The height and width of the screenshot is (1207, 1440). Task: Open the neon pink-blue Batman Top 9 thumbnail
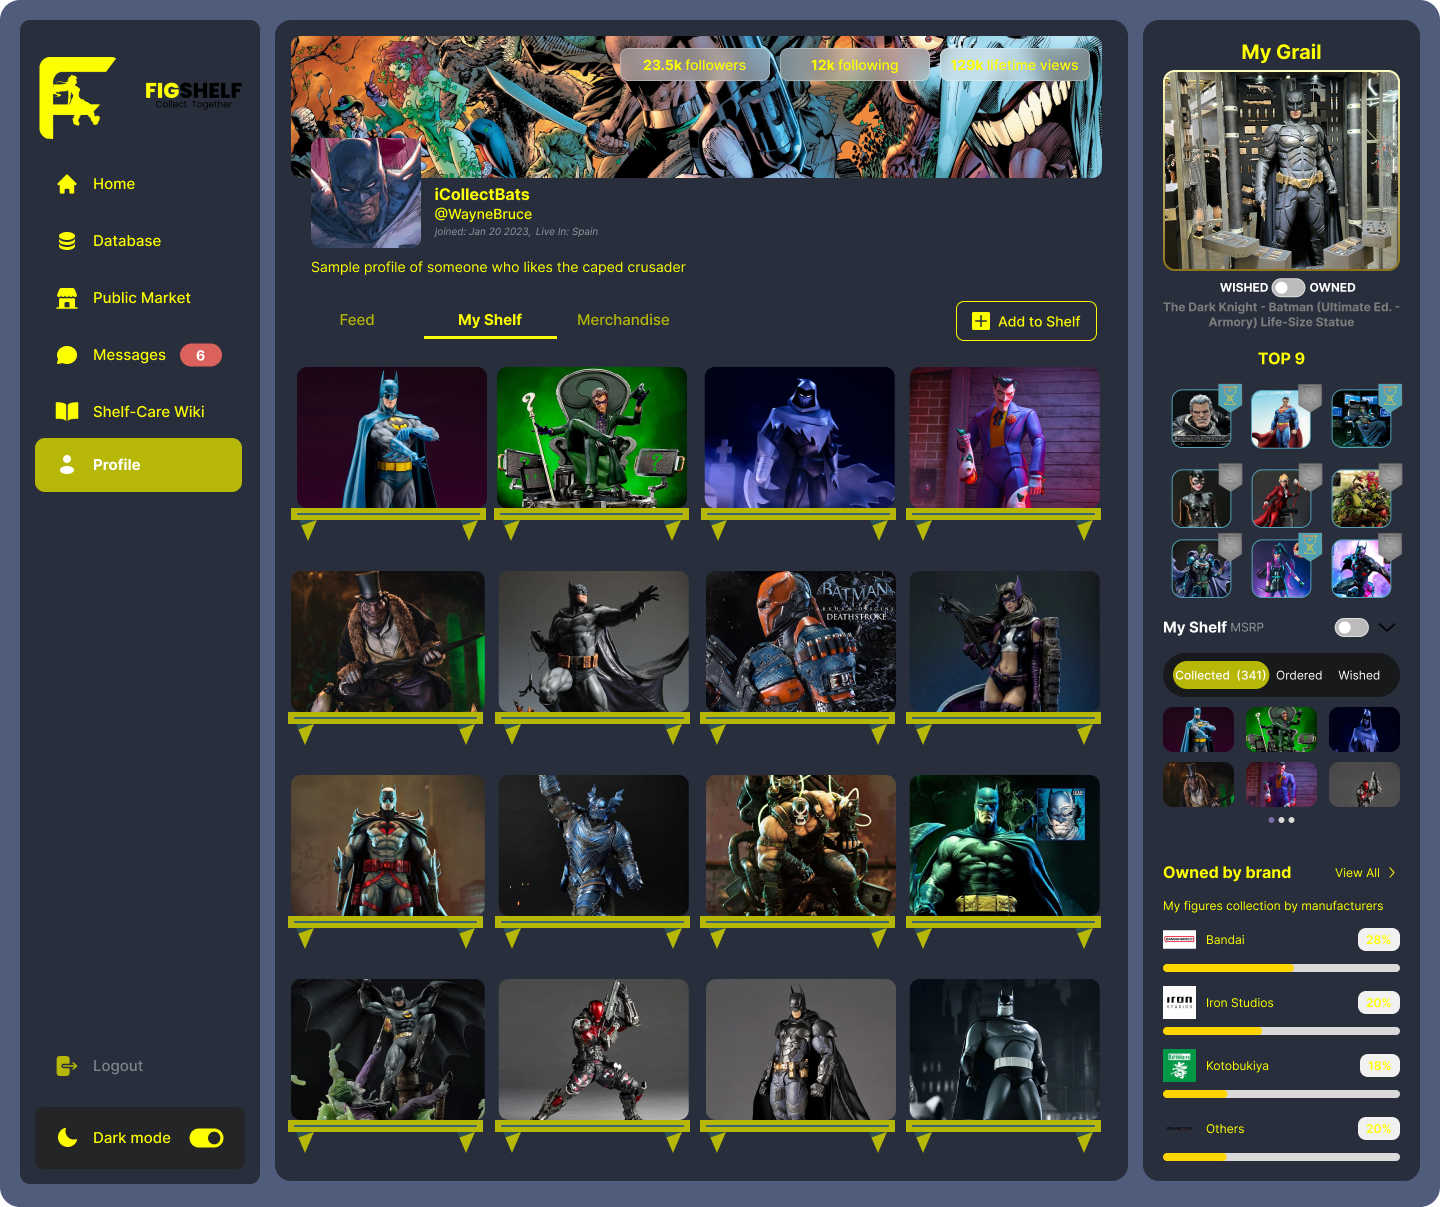[1361, 568]
